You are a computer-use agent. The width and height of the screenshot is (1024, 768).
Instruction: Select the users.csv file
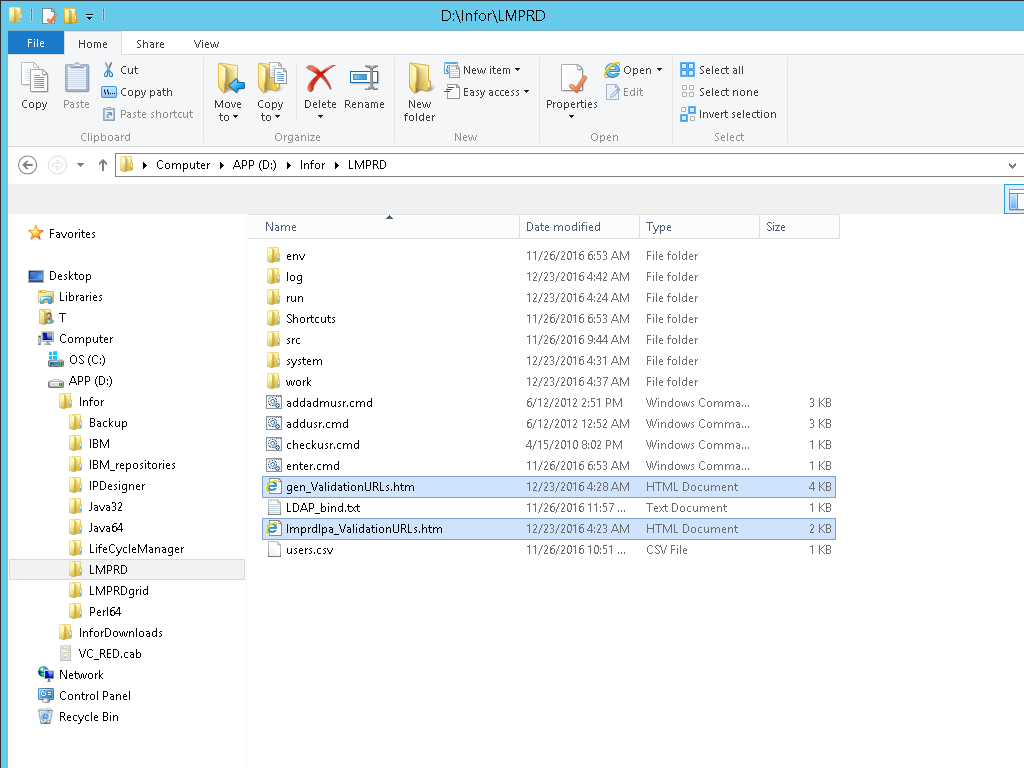coord(309,550)
